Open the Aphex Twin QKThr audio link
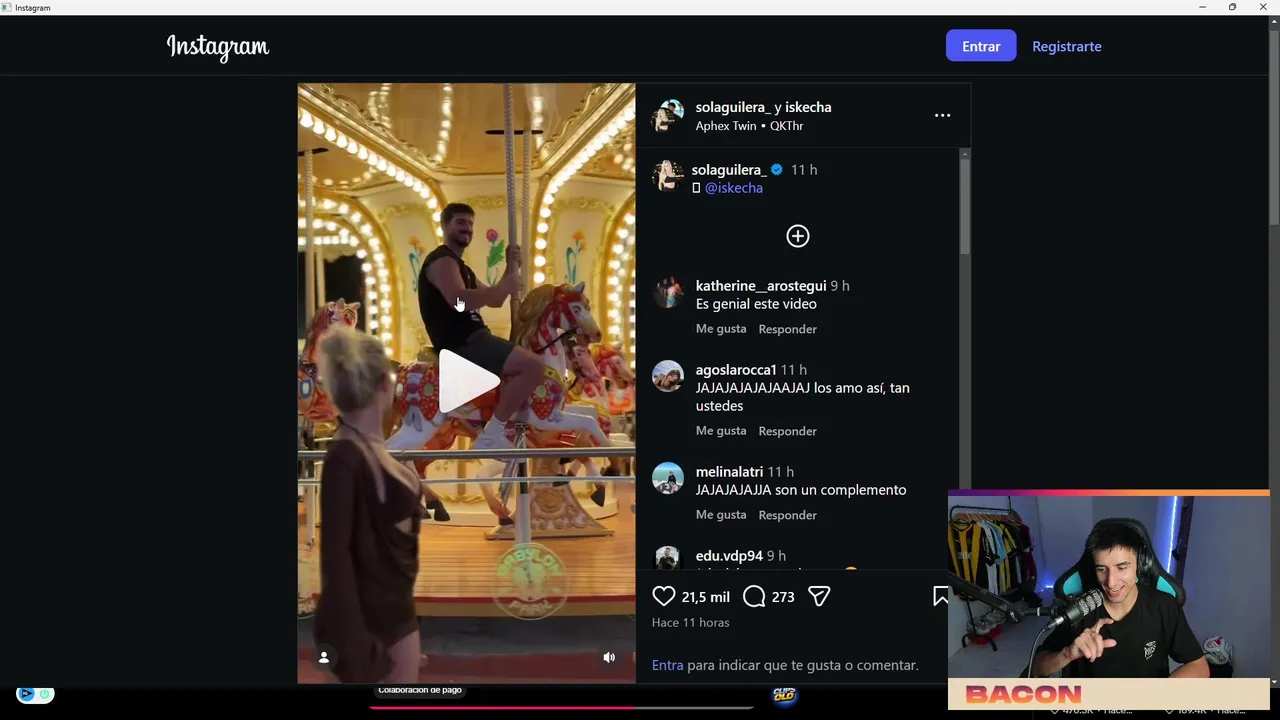The height and width of the screenshot is (720, 1280). (749, 126)
